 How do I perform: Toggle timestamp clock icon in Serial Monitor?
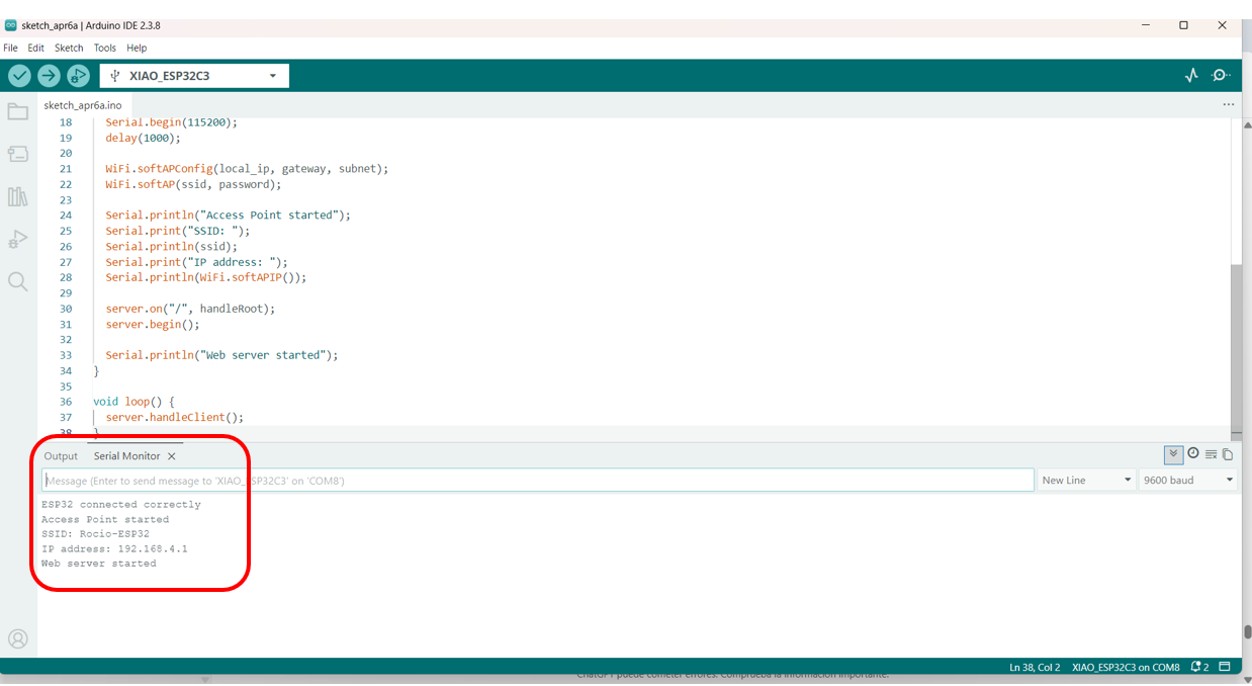pyautogui.click(x=1193, y=454)
